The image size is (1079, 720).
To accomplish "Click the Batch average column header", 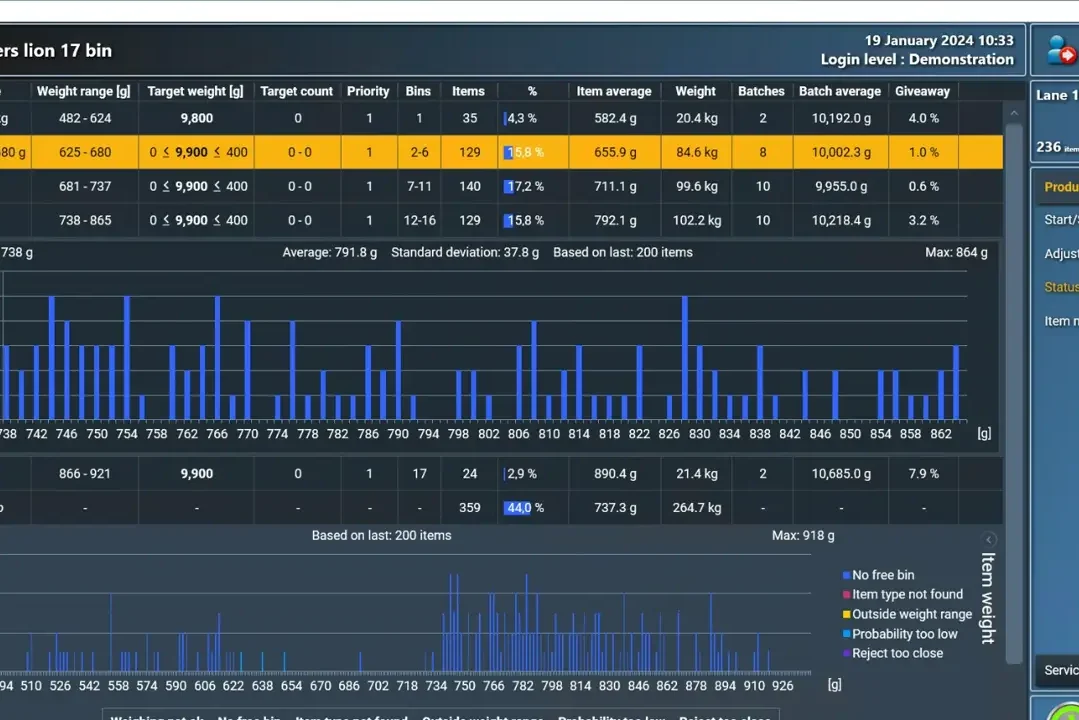I will (x=839, y=91).
